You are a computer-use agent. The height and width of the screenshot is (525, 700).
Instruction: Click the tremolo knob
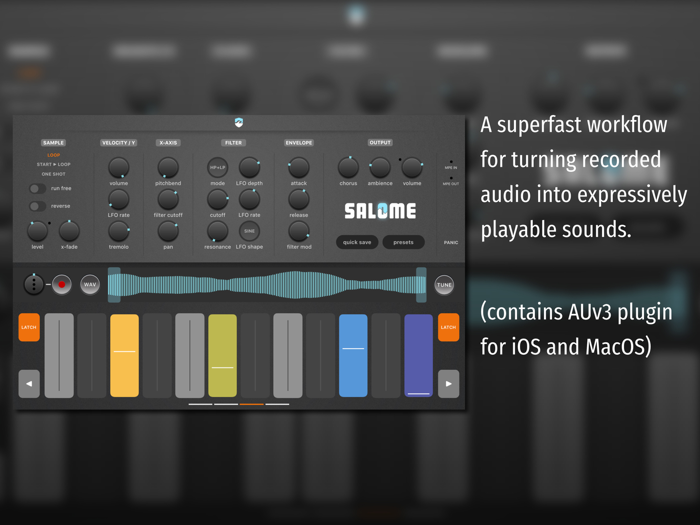119,231
